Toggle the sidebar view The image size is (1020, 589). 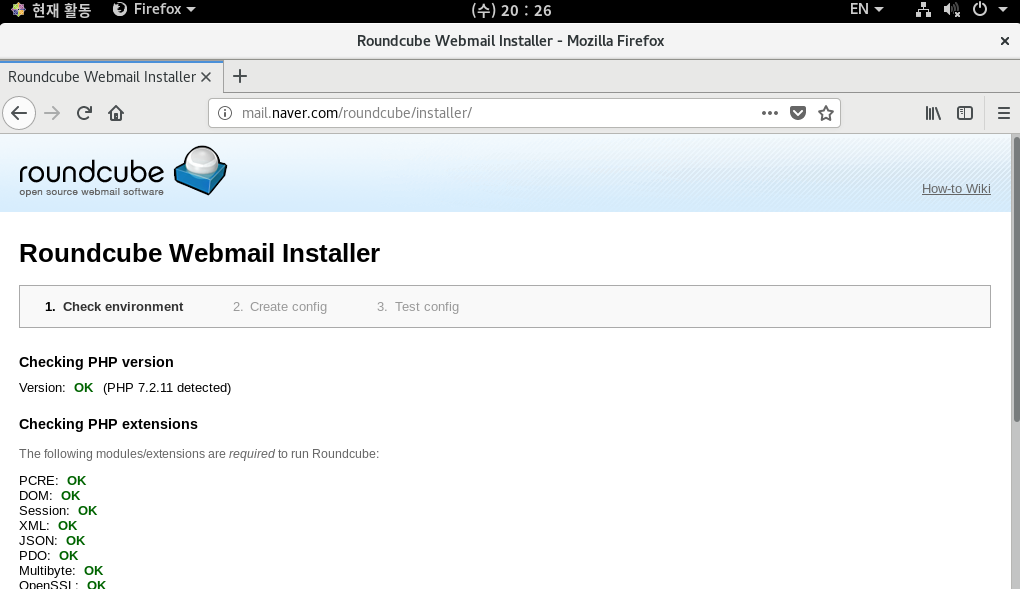(965, 113)
